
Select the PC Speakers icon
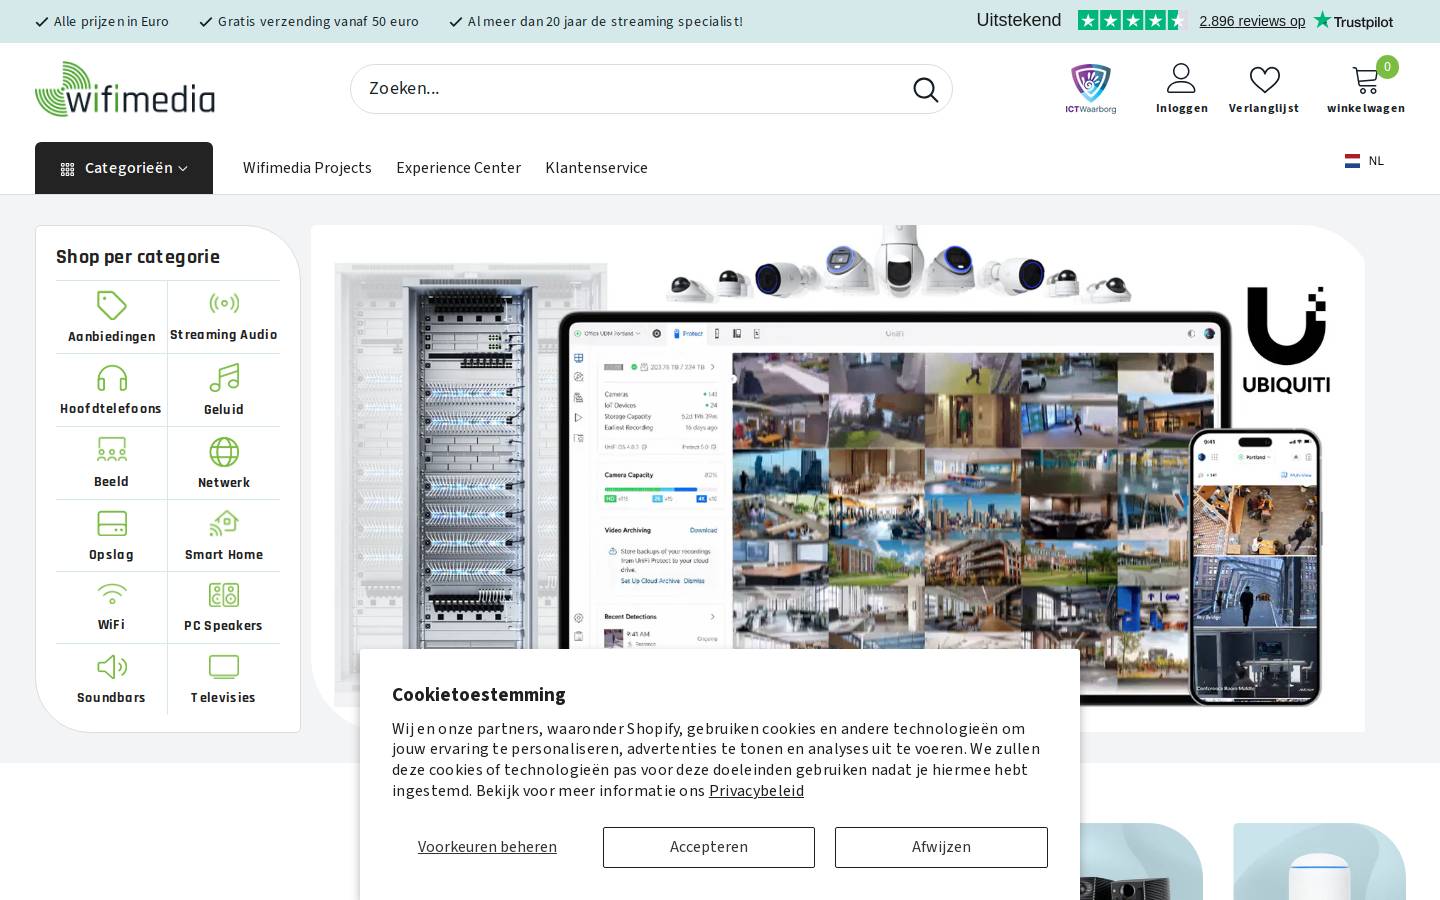(x=224, y=595)
